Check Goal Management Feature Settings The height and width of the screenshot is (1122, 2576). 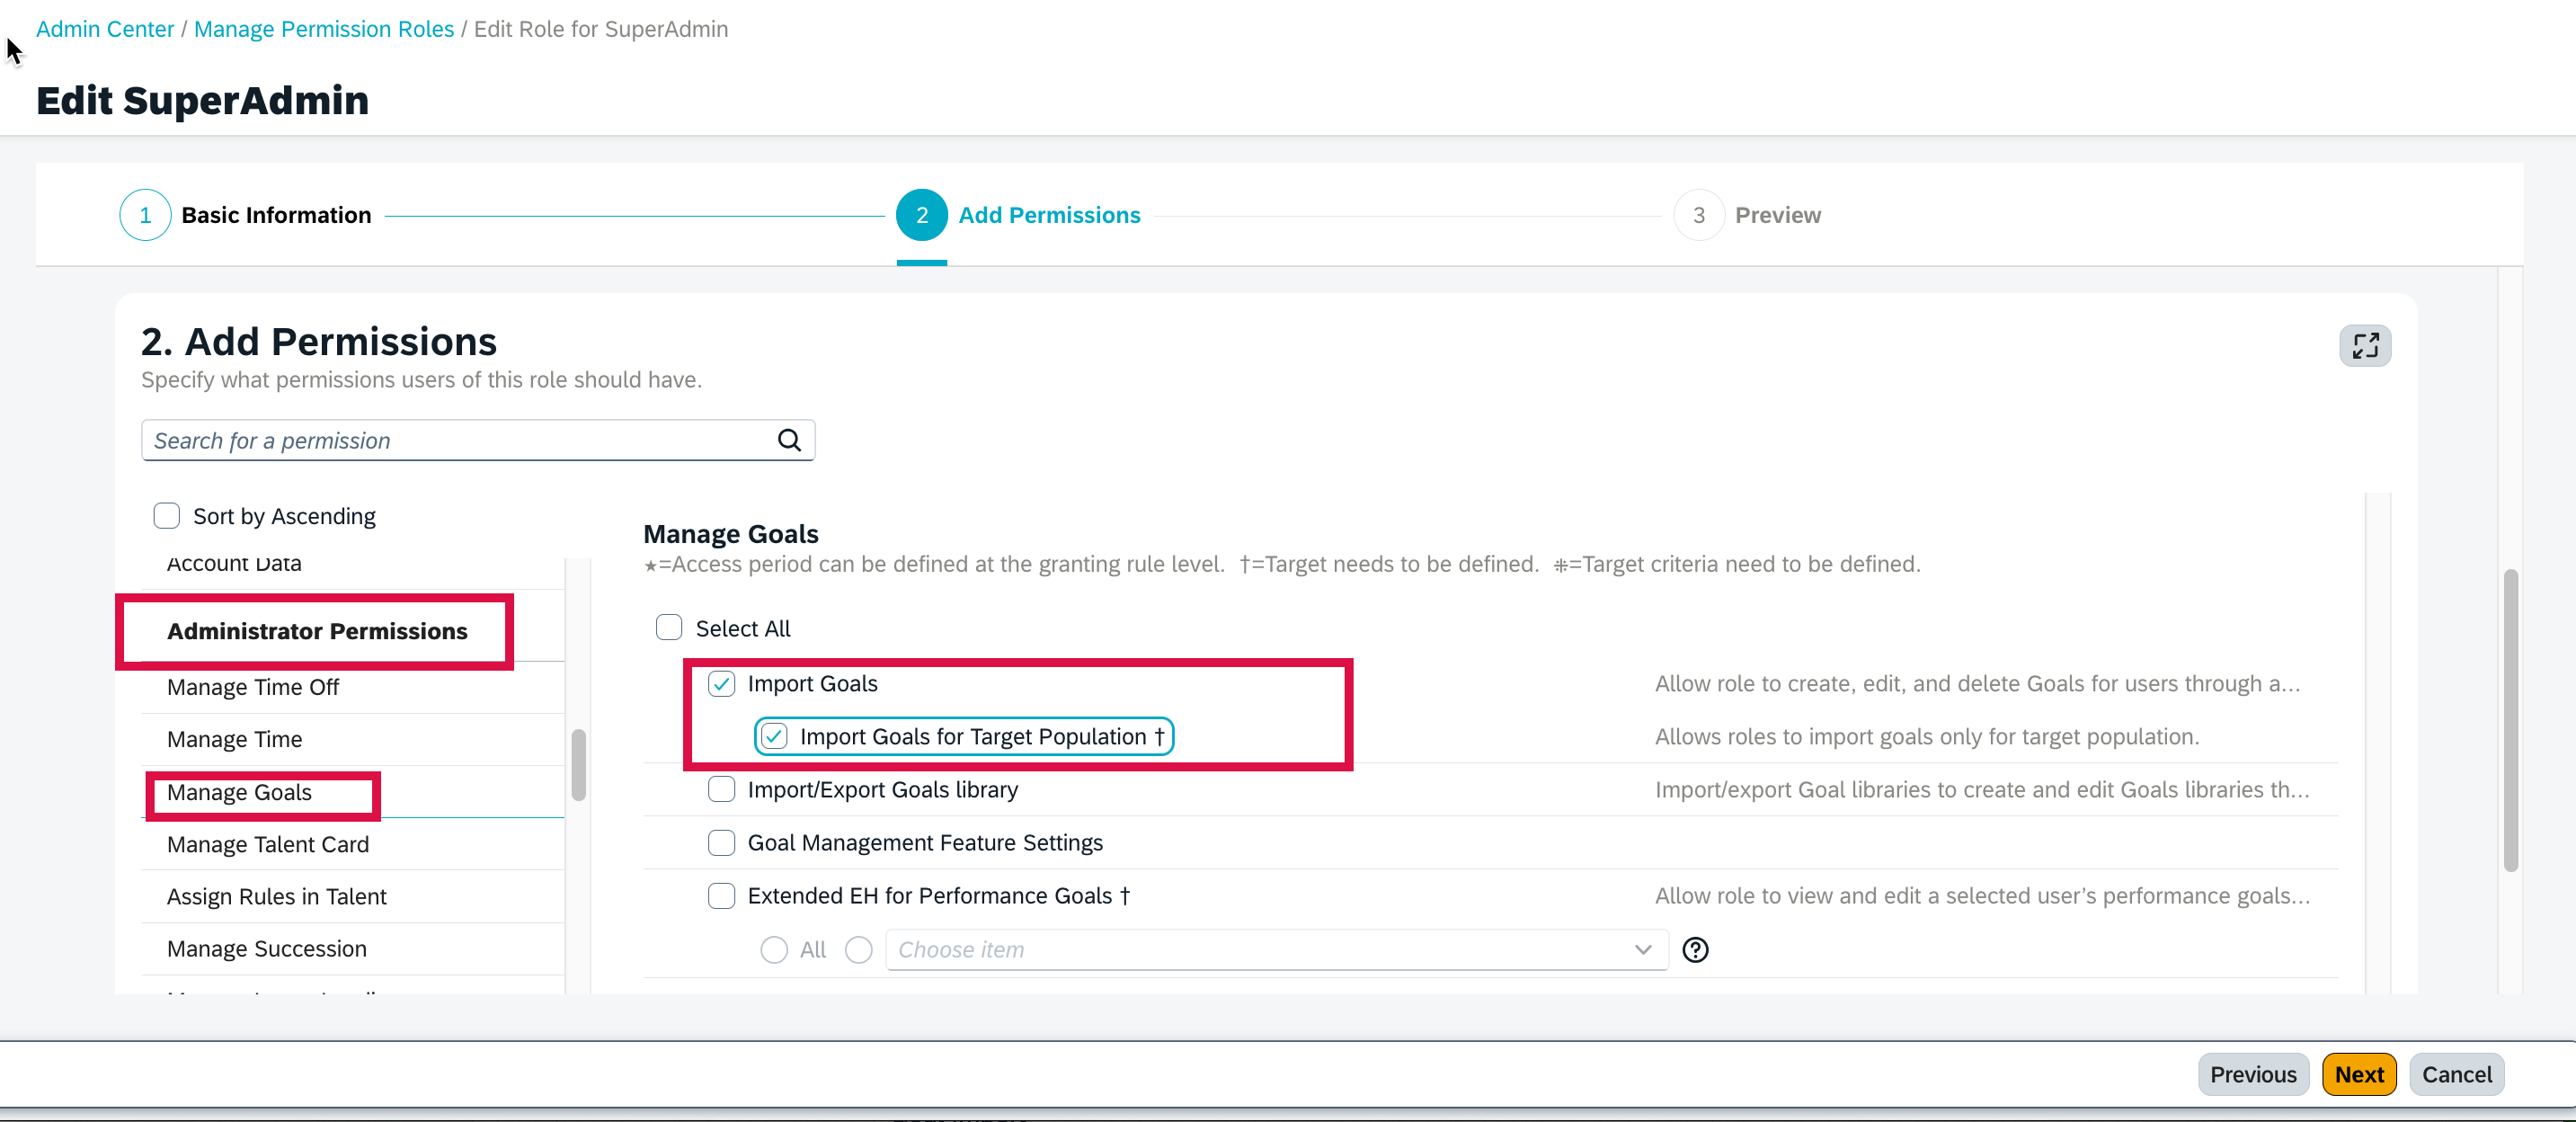pos(721,842)
